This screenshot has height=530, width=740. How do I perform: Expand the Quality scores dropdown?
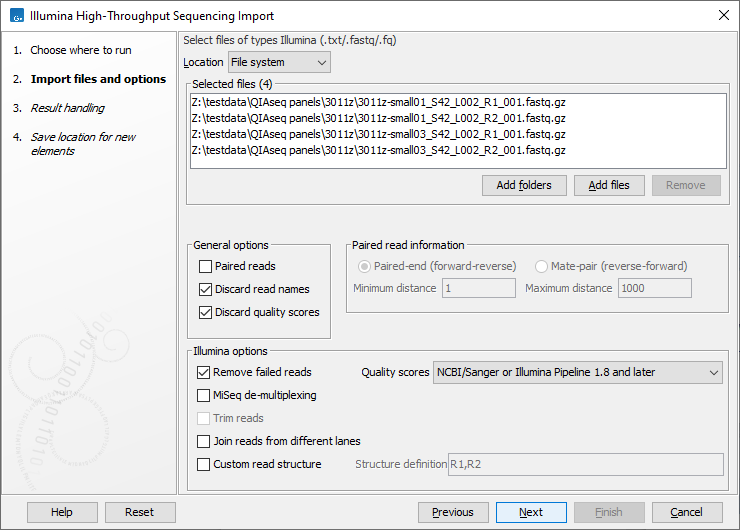click(577, 372)
